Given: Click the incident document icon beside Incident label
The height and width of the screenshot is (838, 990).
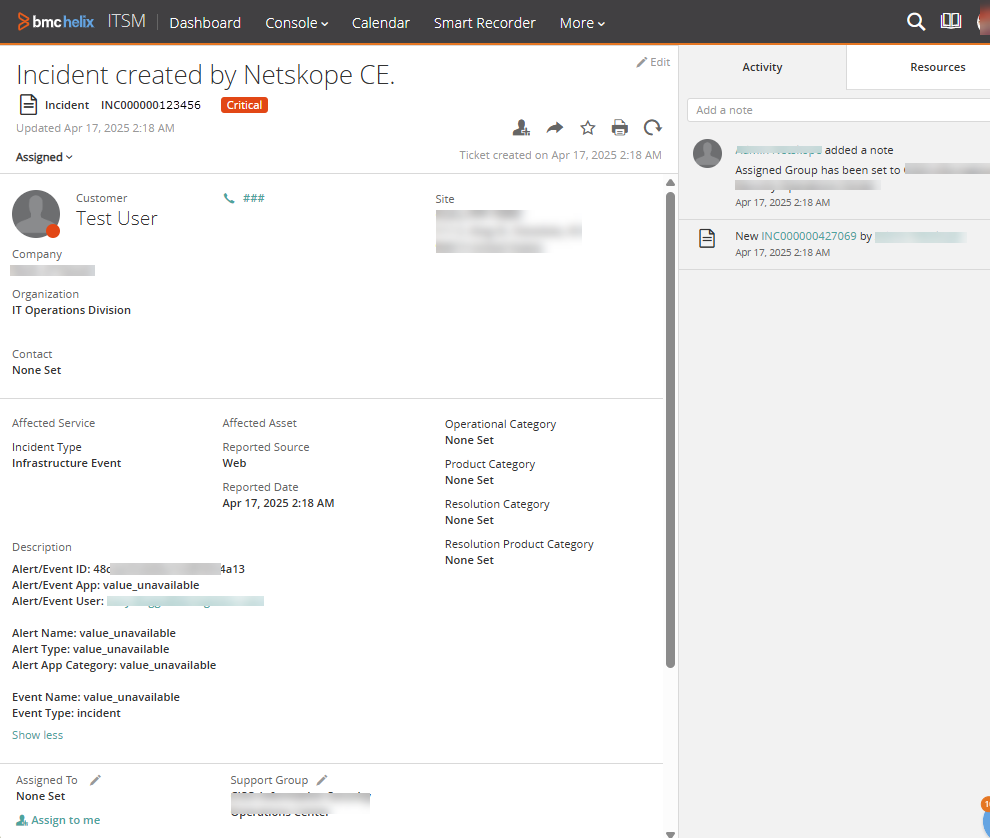Looking at the screenshot, I should [28, 105].
